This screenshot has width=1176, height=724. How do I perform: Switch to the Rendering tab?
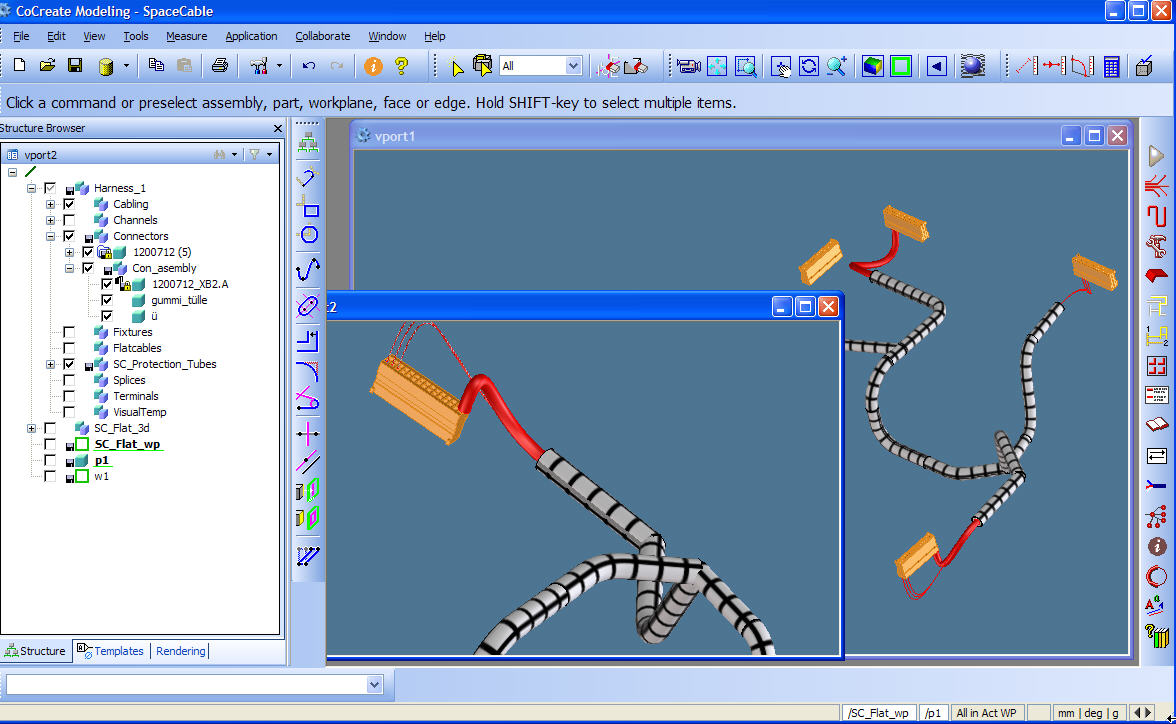coord(180,651)
